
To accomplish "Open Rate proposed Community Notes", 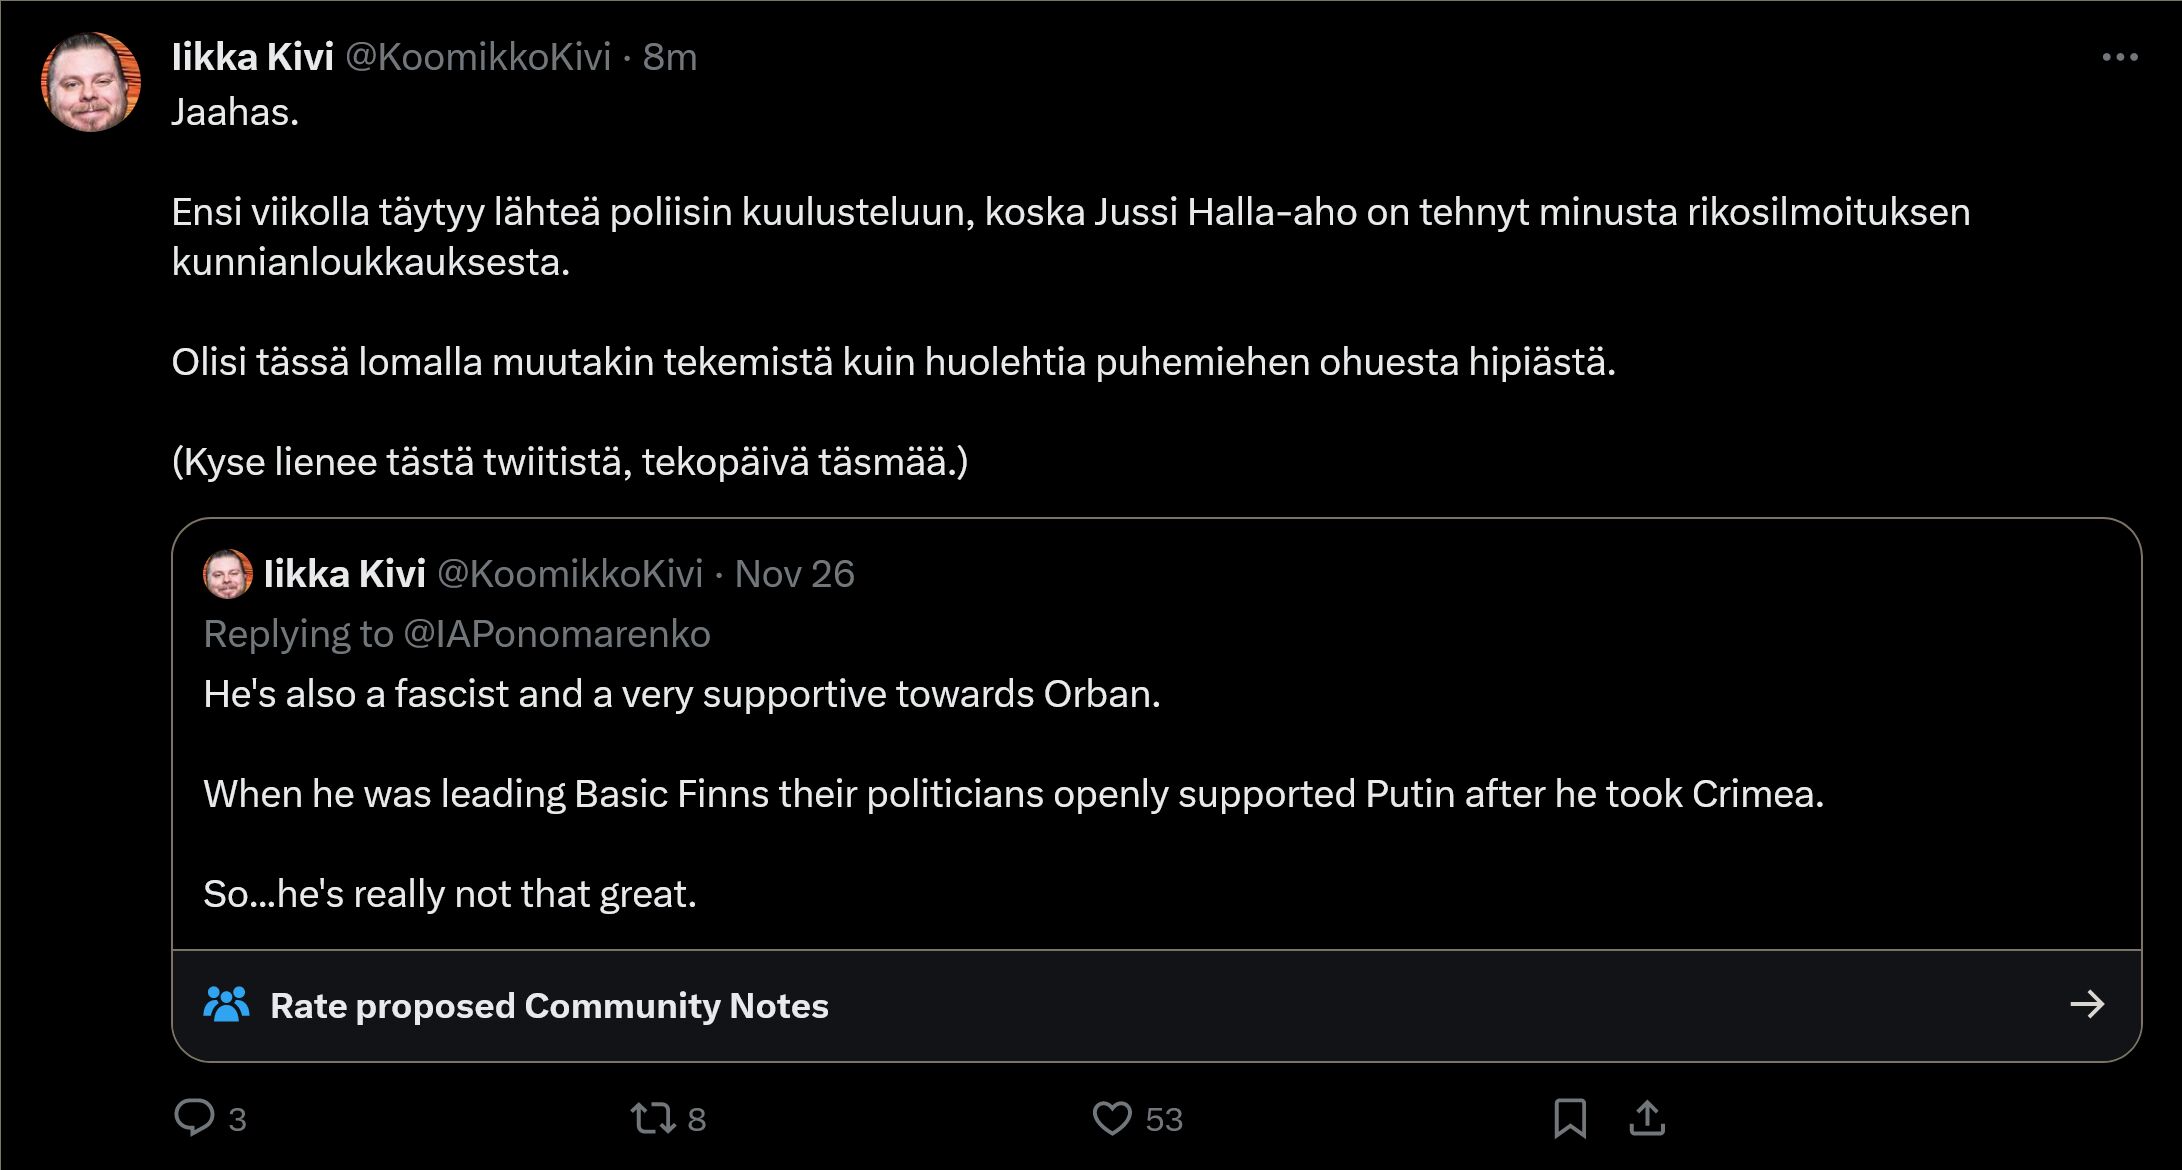I will pyautogui.click(x=549, y=1006).
